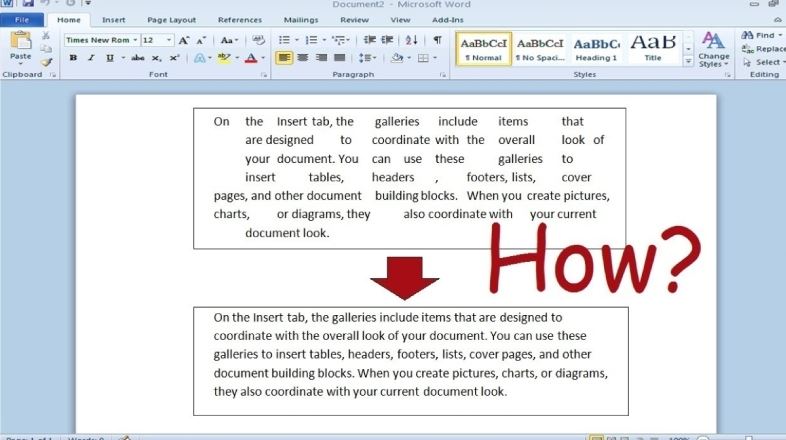This screenshot has height=440, width=786.
Task: Insert a bullet list
Action: (284, 40)
